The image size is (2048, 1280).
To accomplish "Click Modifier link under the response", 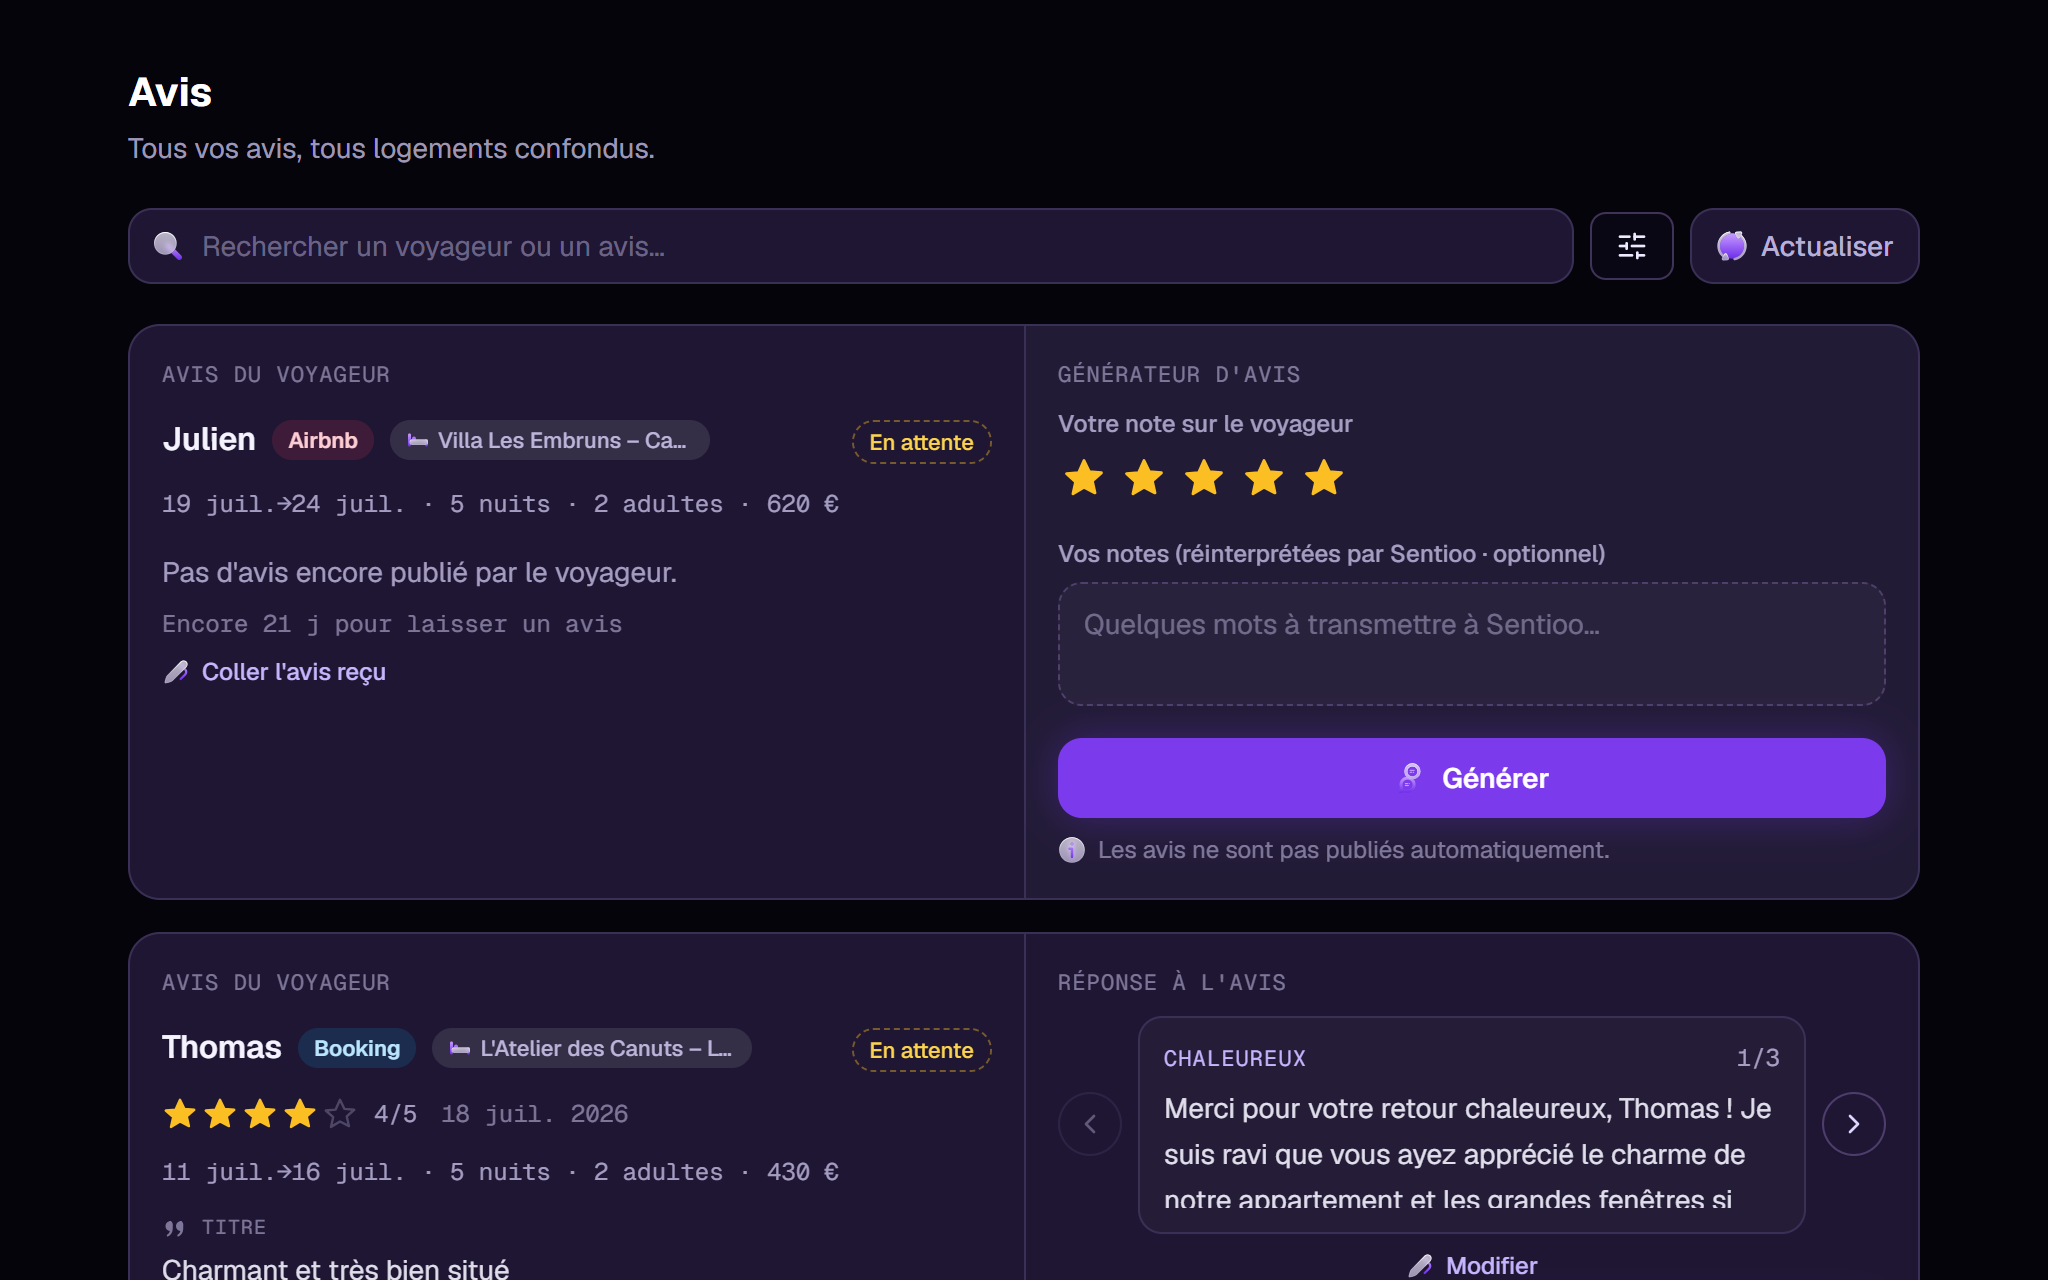I will [x=1491, y=1265].
